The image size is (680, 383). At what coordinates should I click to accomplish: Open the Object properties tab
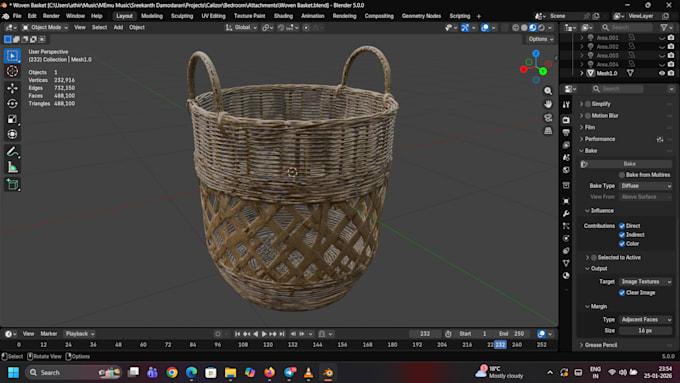pos(566,201)
